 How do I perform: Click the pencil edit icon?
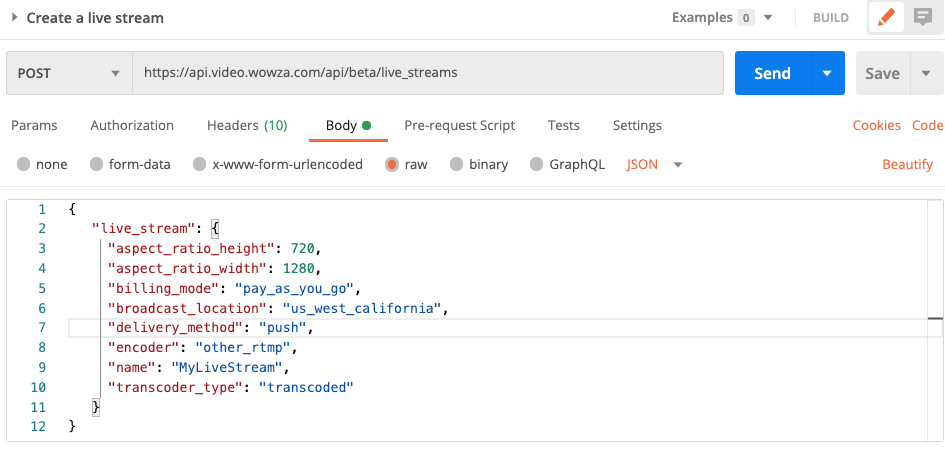point(885,17)
